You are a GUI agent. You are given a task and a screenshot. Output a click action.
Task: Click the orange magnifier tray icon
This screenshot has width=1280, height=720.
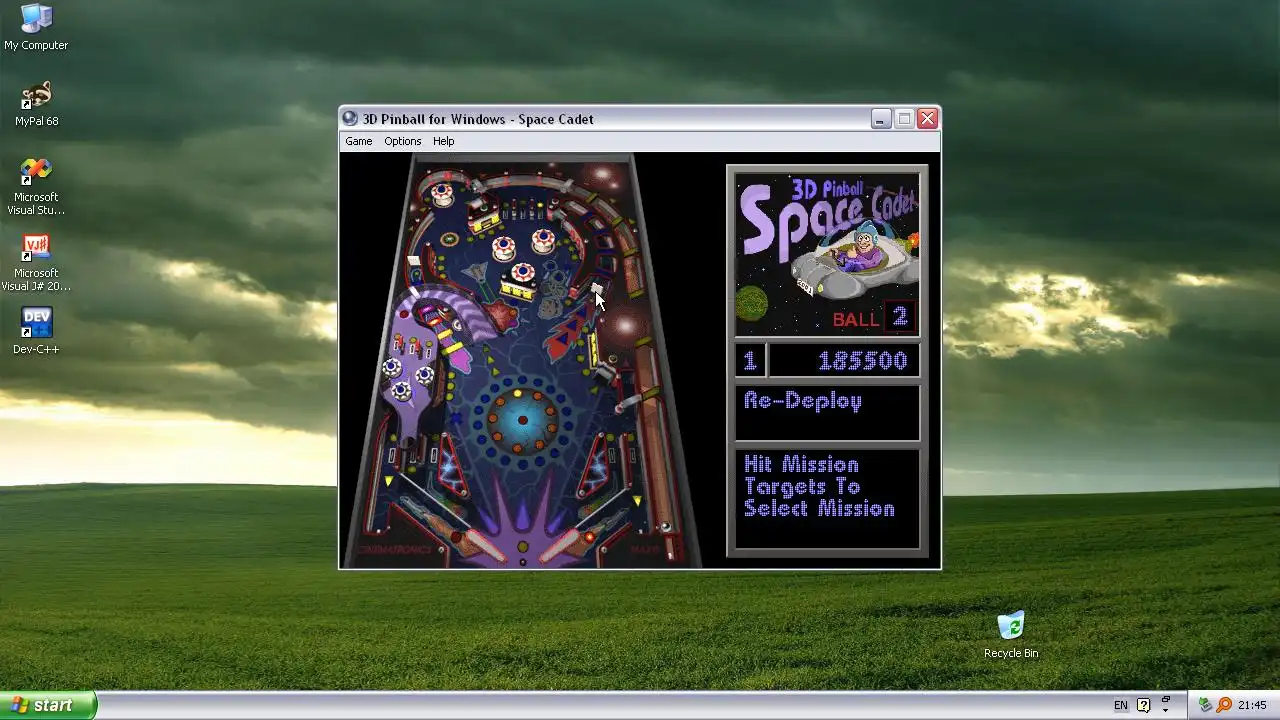tap(1224, 705)
